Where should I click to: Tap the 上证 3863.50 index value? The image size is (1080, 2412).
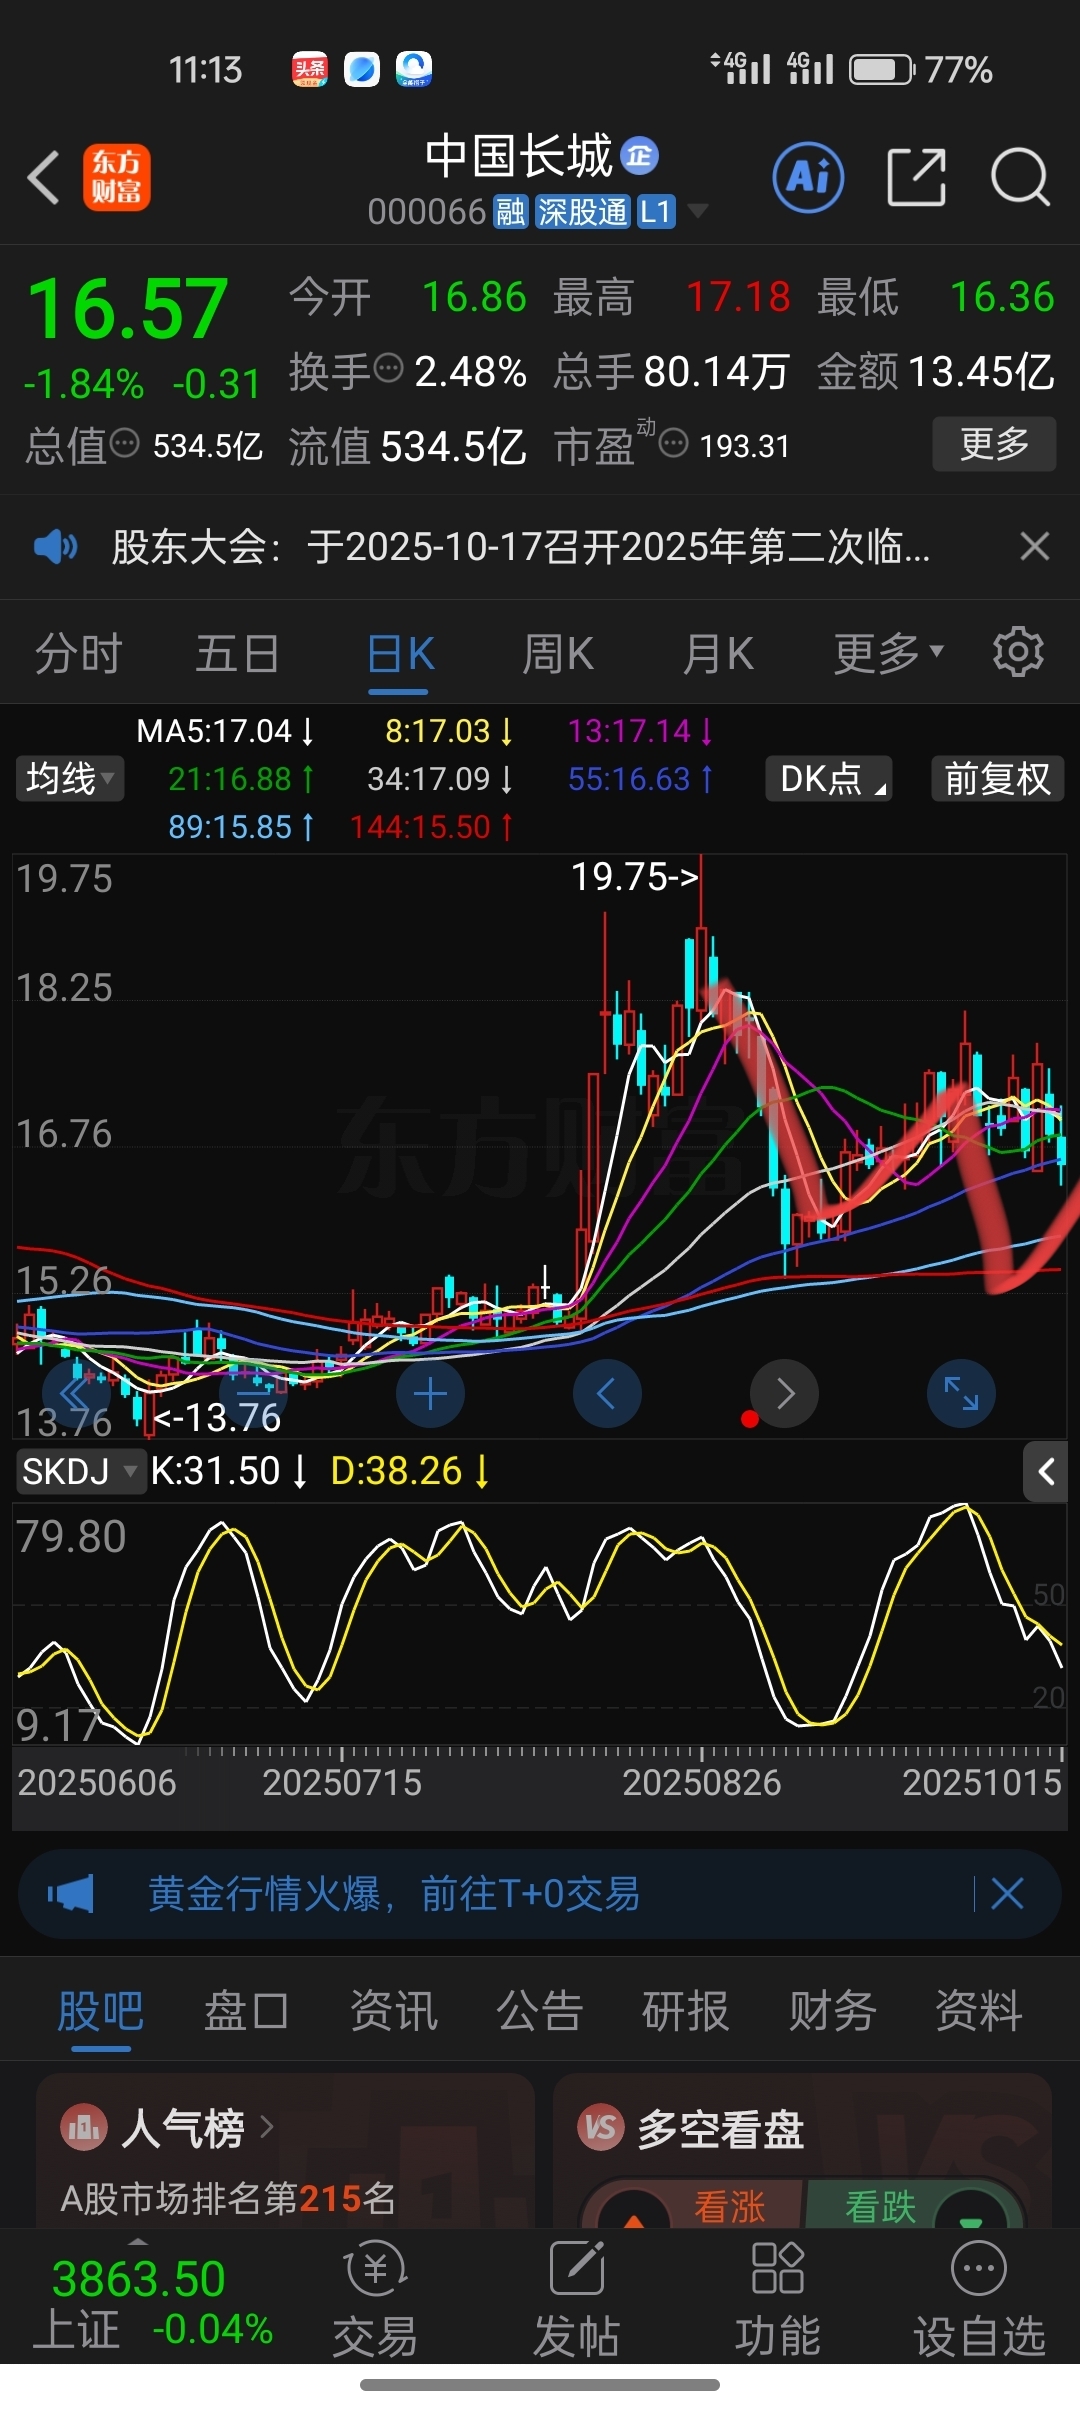139,2279
